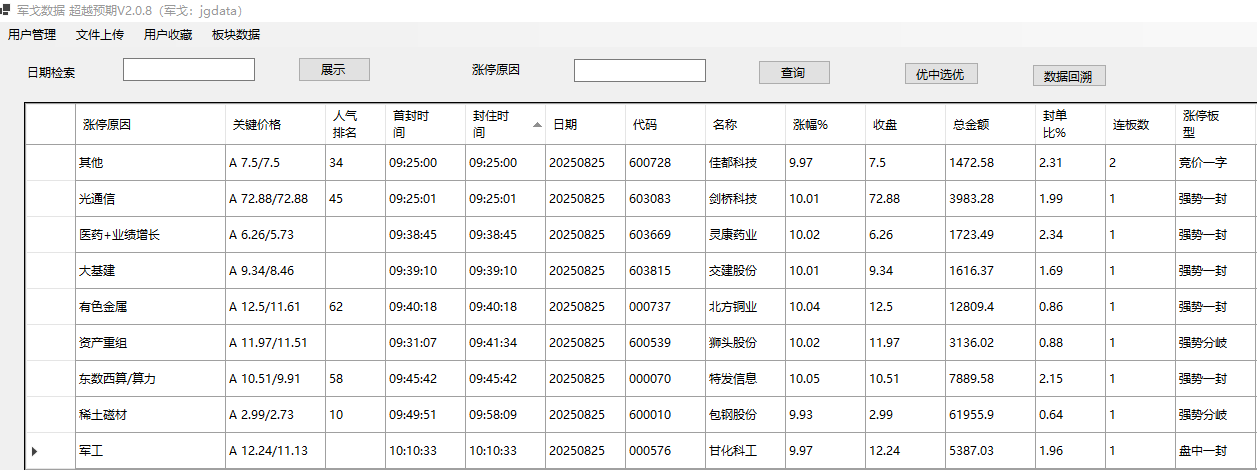Screen dimensions: 1257x470
Task: Focus the 日期检索 text box
Action: (x=189, y=70)
